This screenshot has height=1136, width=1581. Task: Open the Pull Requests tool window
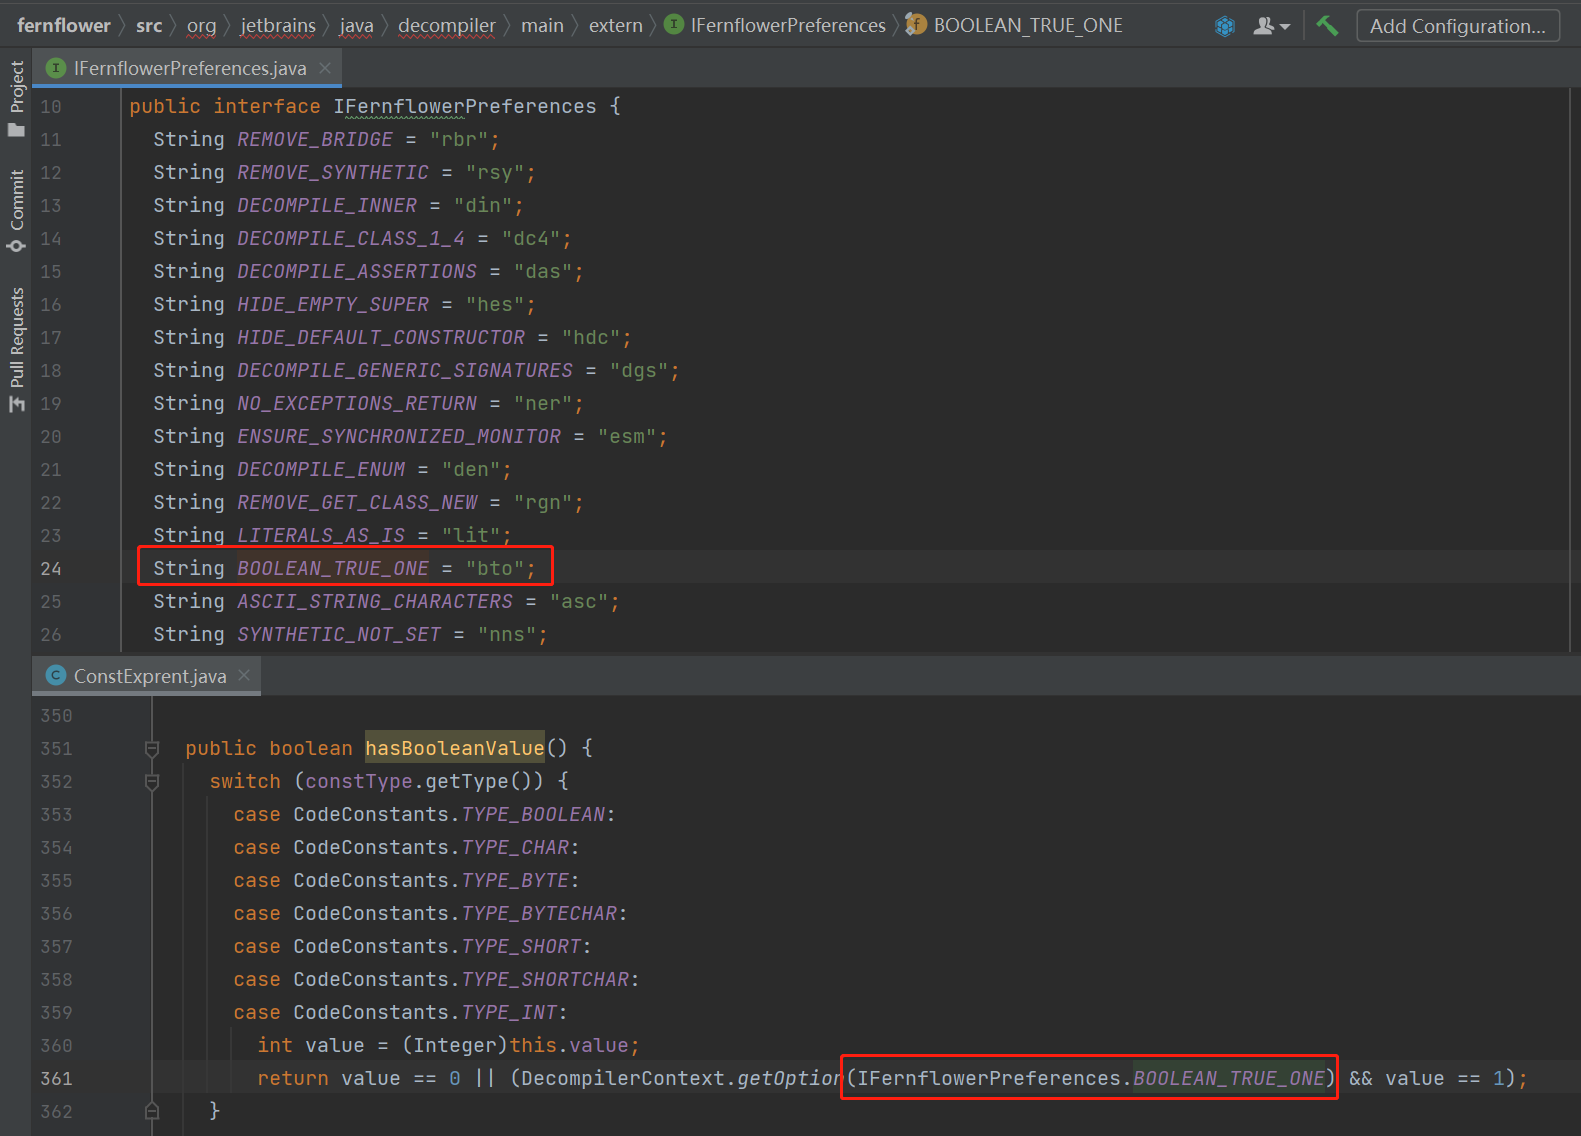click(16, 349)
